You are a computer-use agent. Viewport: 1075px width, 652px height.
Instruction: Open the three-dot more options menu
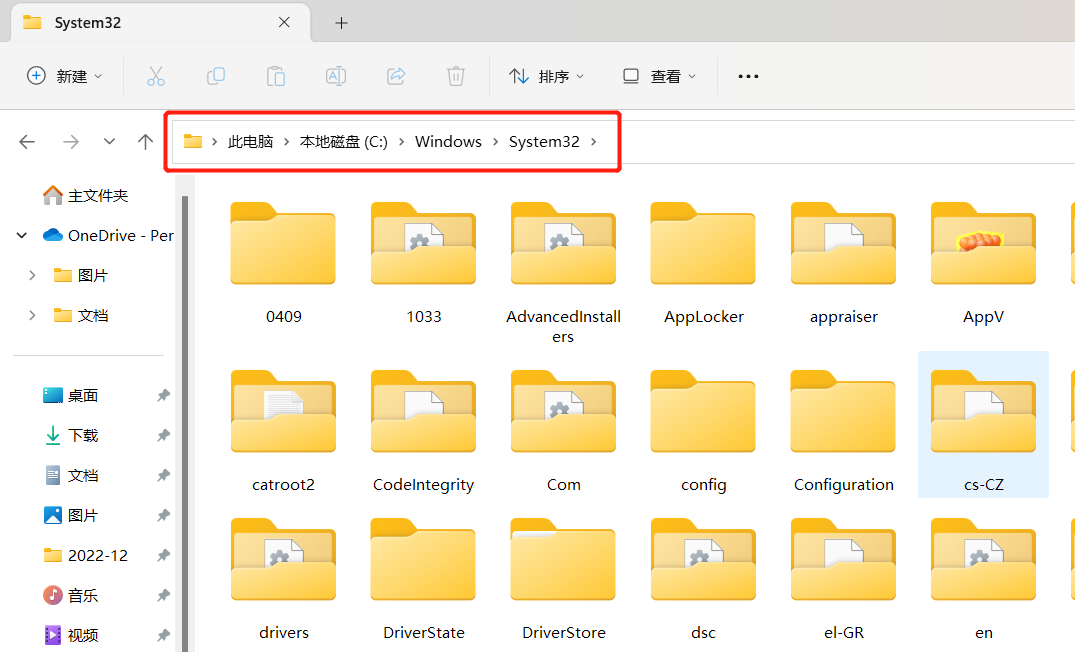748,76
